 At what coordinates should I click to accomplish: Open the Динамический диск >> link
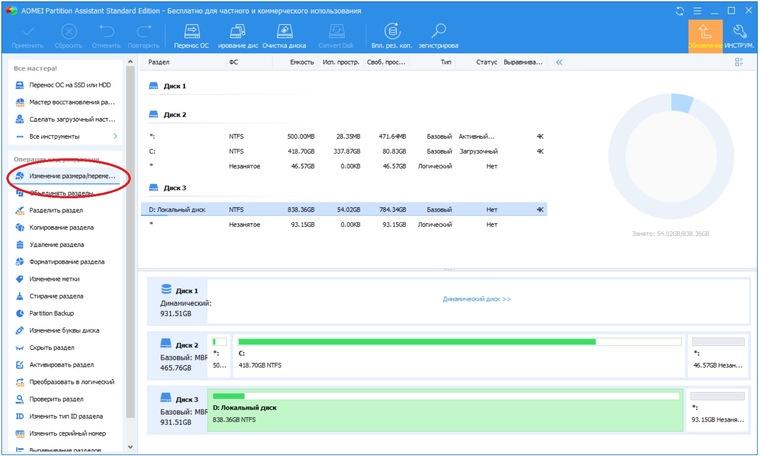pyautogui.click(x=476, y=299)
